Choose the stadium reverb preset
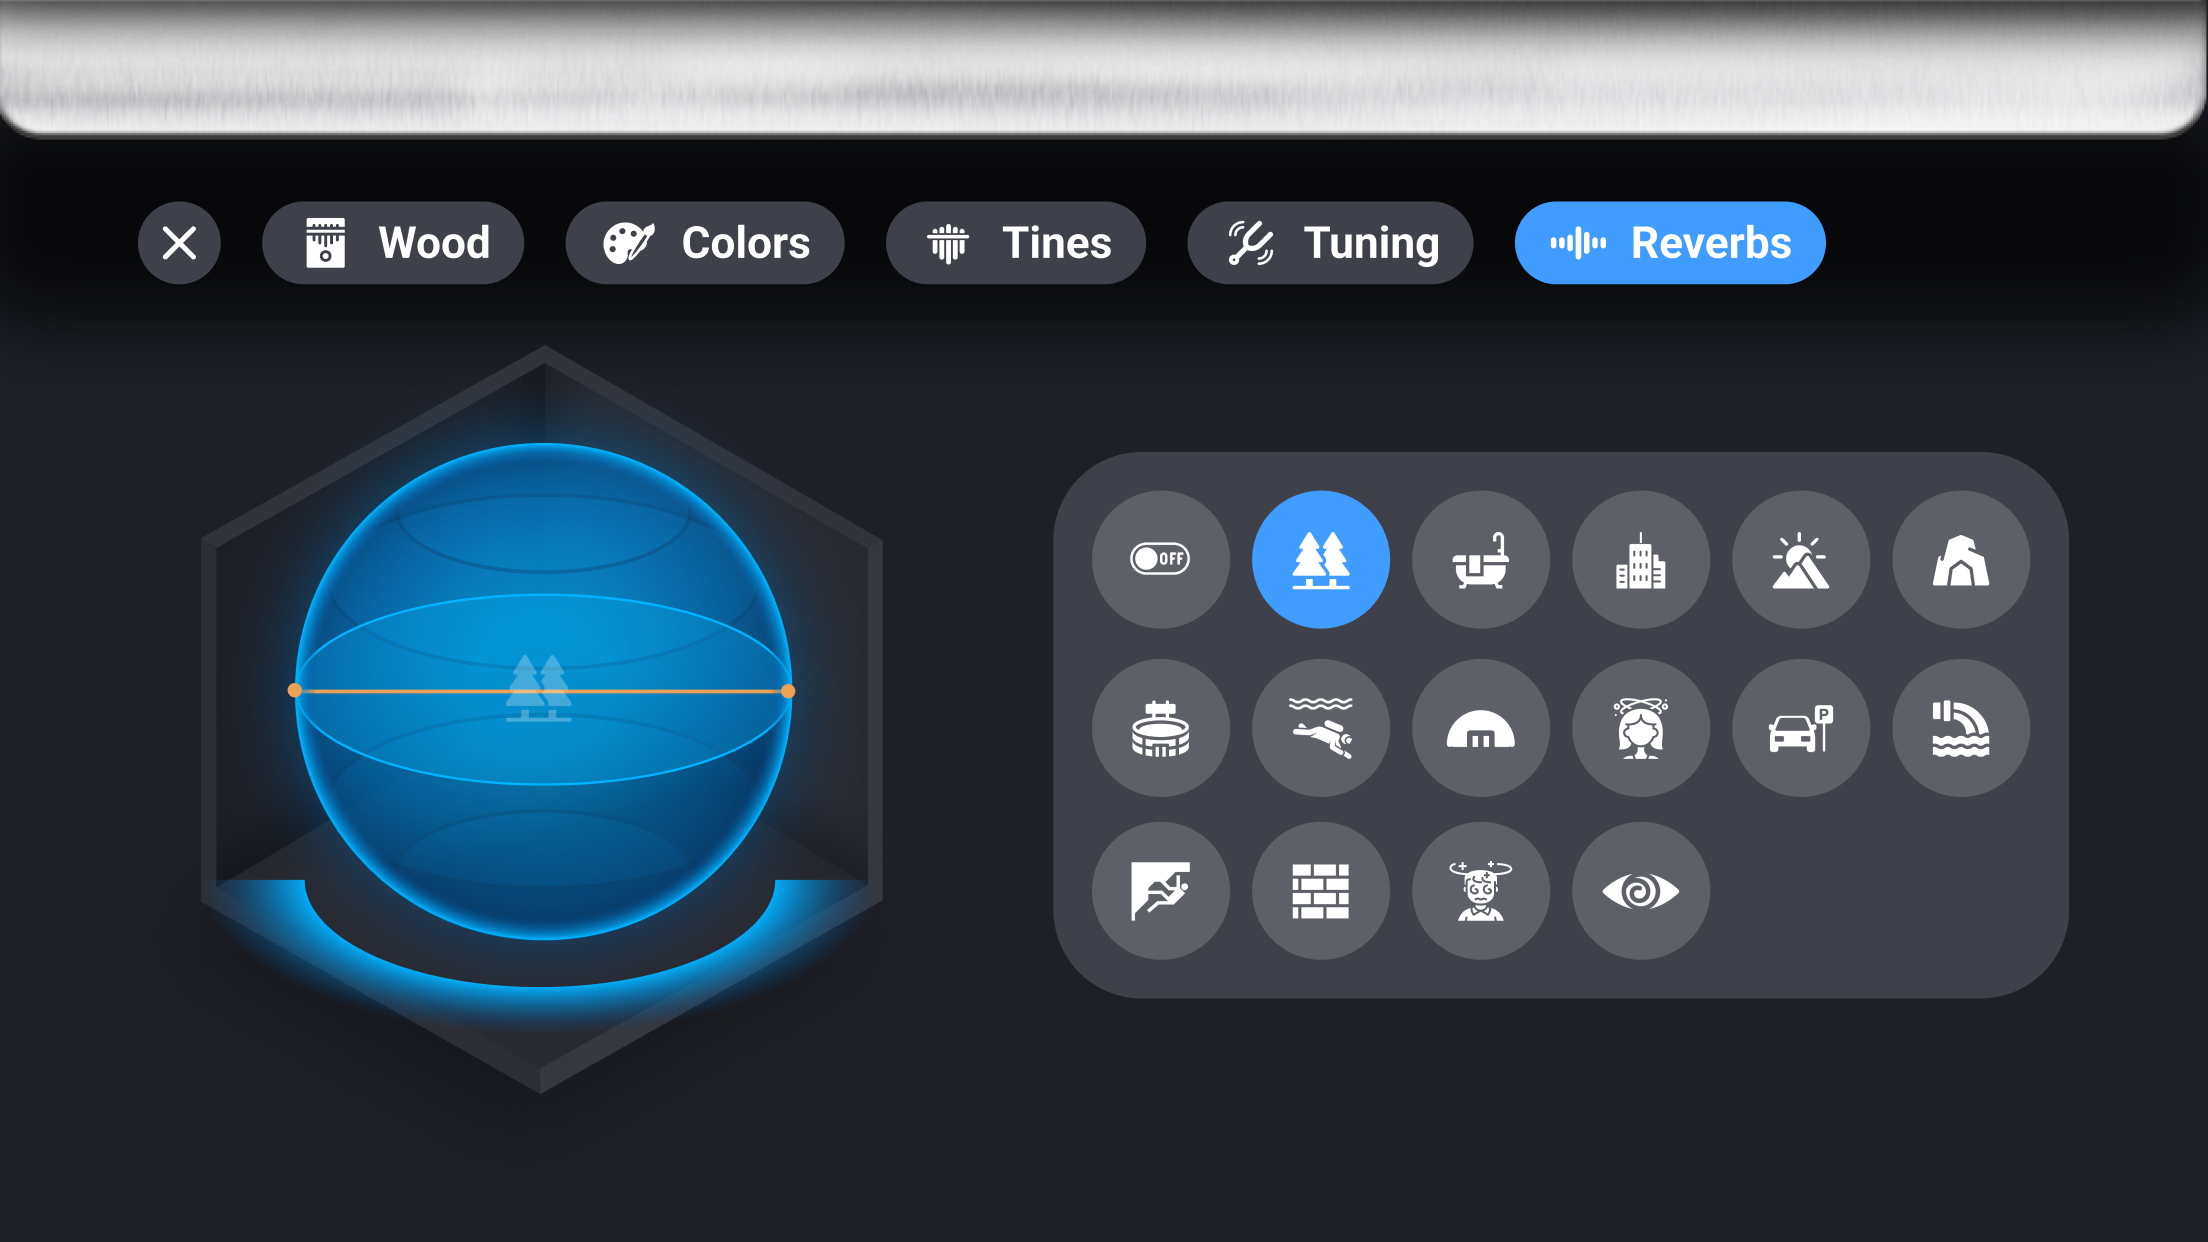2208x1242 pixels. [1160, 727]
